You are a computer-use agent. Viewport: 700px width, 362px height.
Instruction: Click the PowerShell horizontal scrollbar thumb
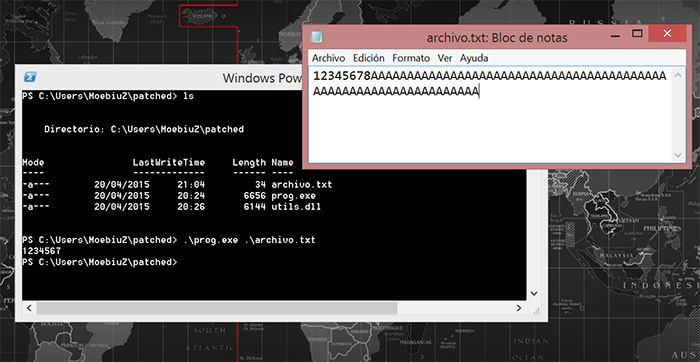(217, 308)
